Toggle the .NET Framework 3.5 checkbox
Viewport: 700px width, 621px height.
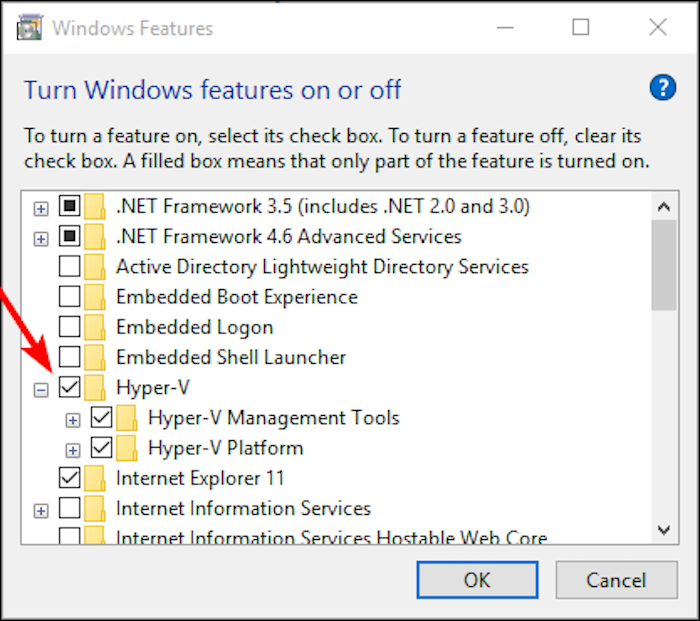pyautogui.click(x=69, y=206)
